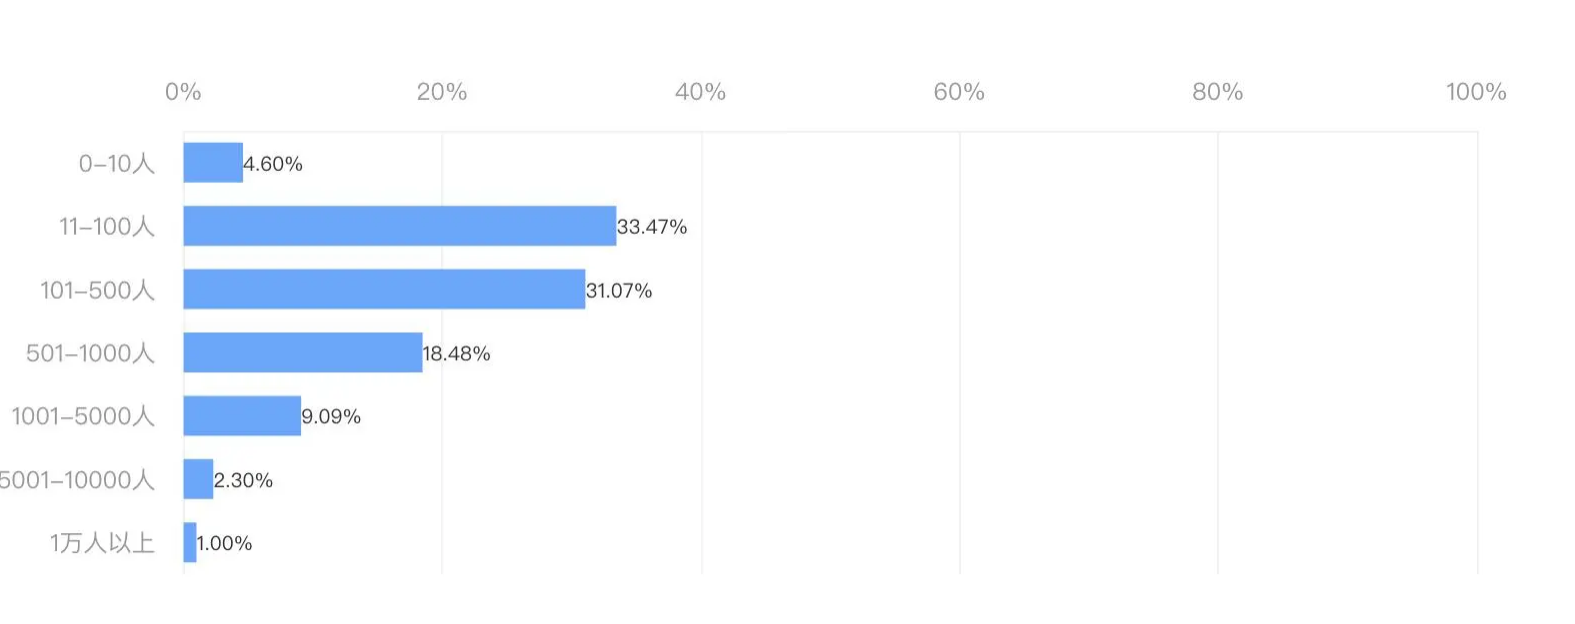Select the 60% axis tick label
Image resolution: width=1575 pixels, height=624 pixels.
959,92
